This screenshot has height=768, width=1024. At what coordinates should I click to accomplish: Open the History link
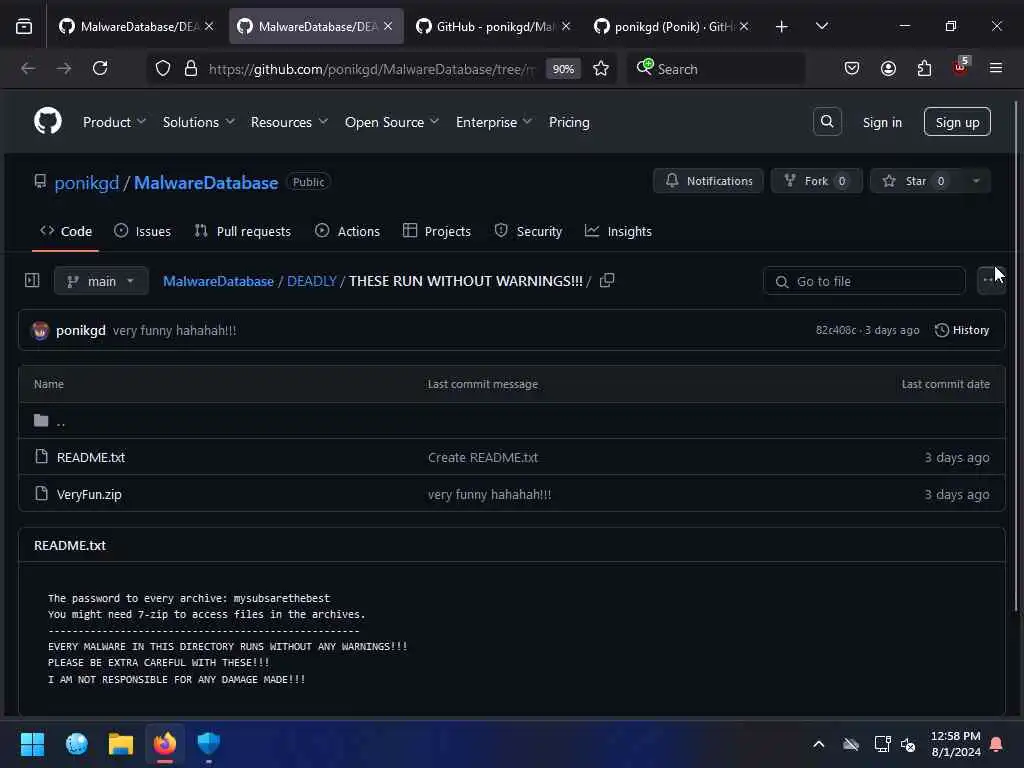click(961, 330)
